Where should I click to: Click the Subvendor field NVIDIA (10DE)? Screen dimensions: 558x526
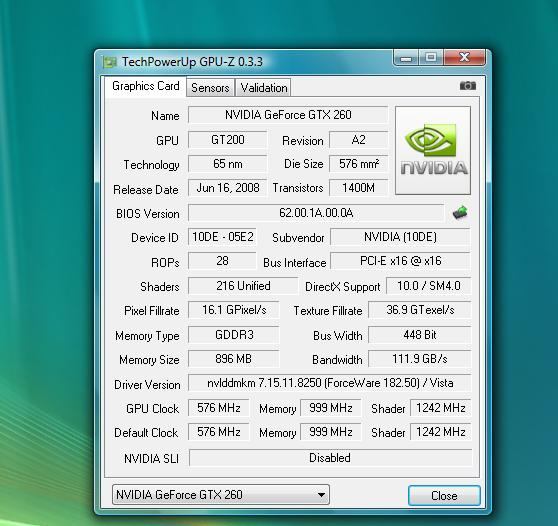pyautogui.click(x=400, y=237)
